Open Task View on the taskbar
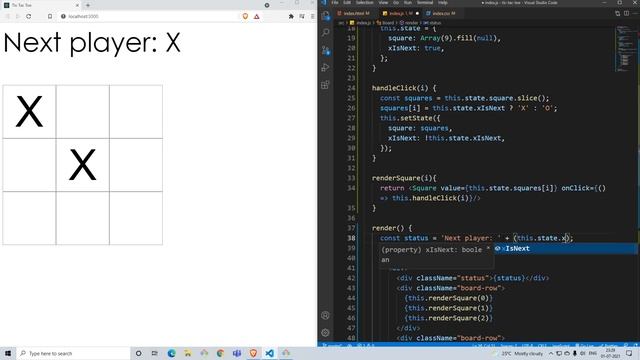 155,353
